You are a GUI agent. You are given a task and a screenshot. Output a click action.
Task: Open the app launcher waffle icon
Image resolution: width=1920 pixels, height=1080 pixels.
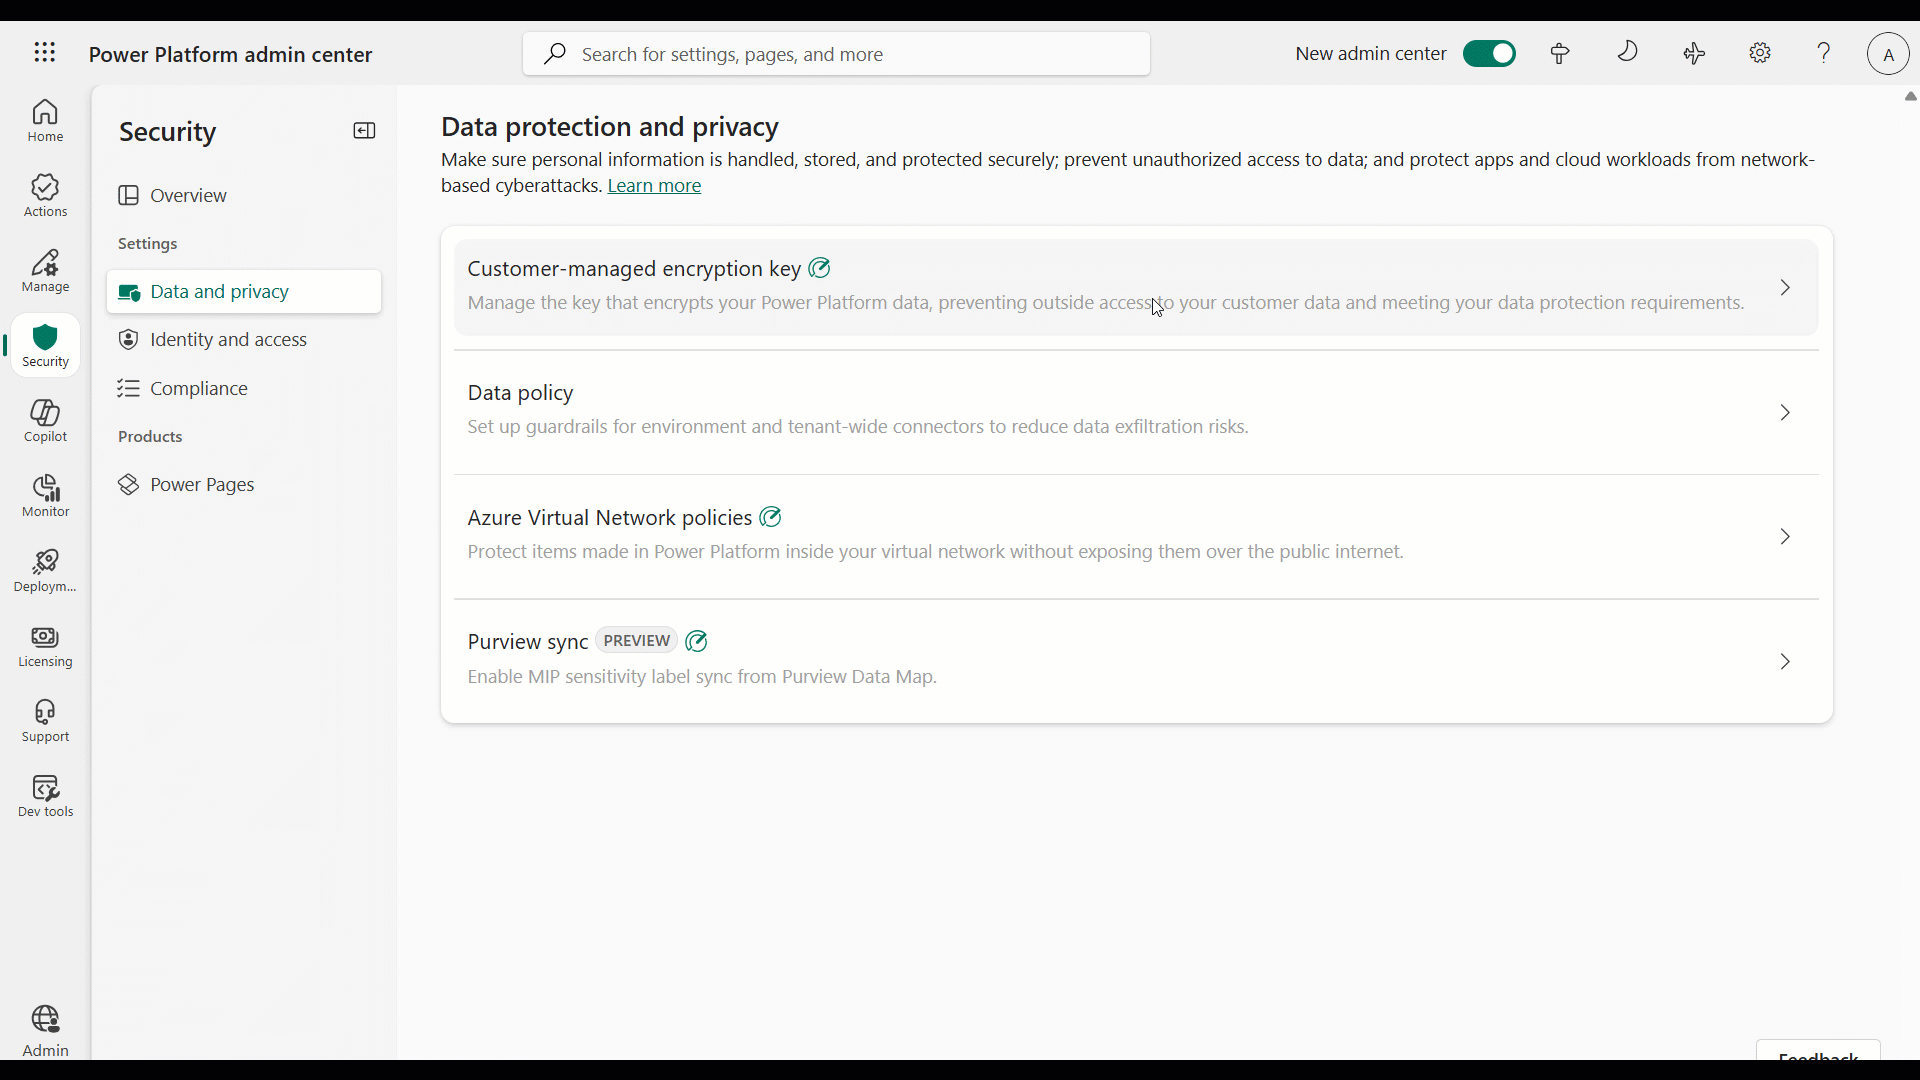click(x=45, y=53)
